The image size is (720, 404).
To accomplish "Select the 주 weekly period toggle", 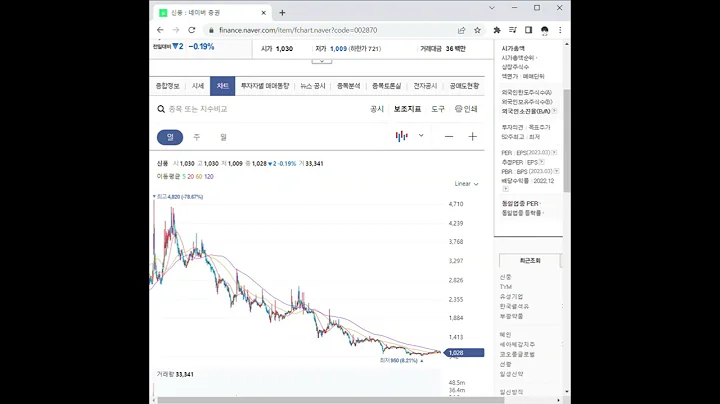I will (197, 137).
